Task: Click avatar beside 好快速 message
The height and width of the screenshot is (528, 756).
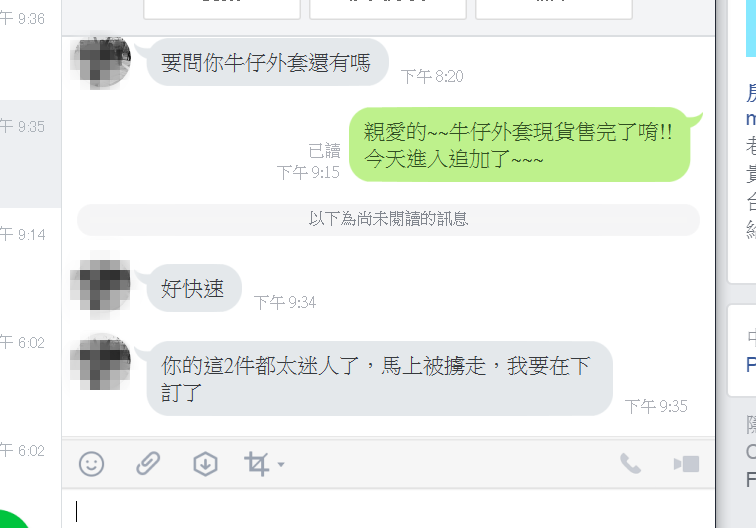Action: [101, 287]
